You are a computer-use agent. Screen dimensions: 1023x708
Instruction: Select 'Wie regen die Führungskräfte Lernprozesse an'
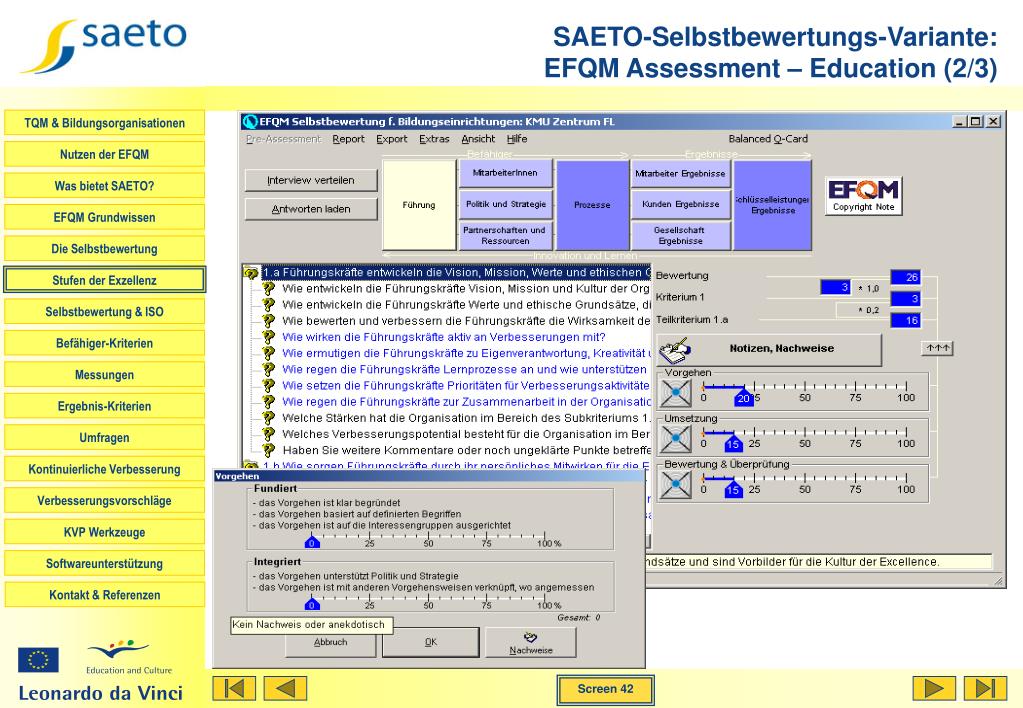pos(464,369)
